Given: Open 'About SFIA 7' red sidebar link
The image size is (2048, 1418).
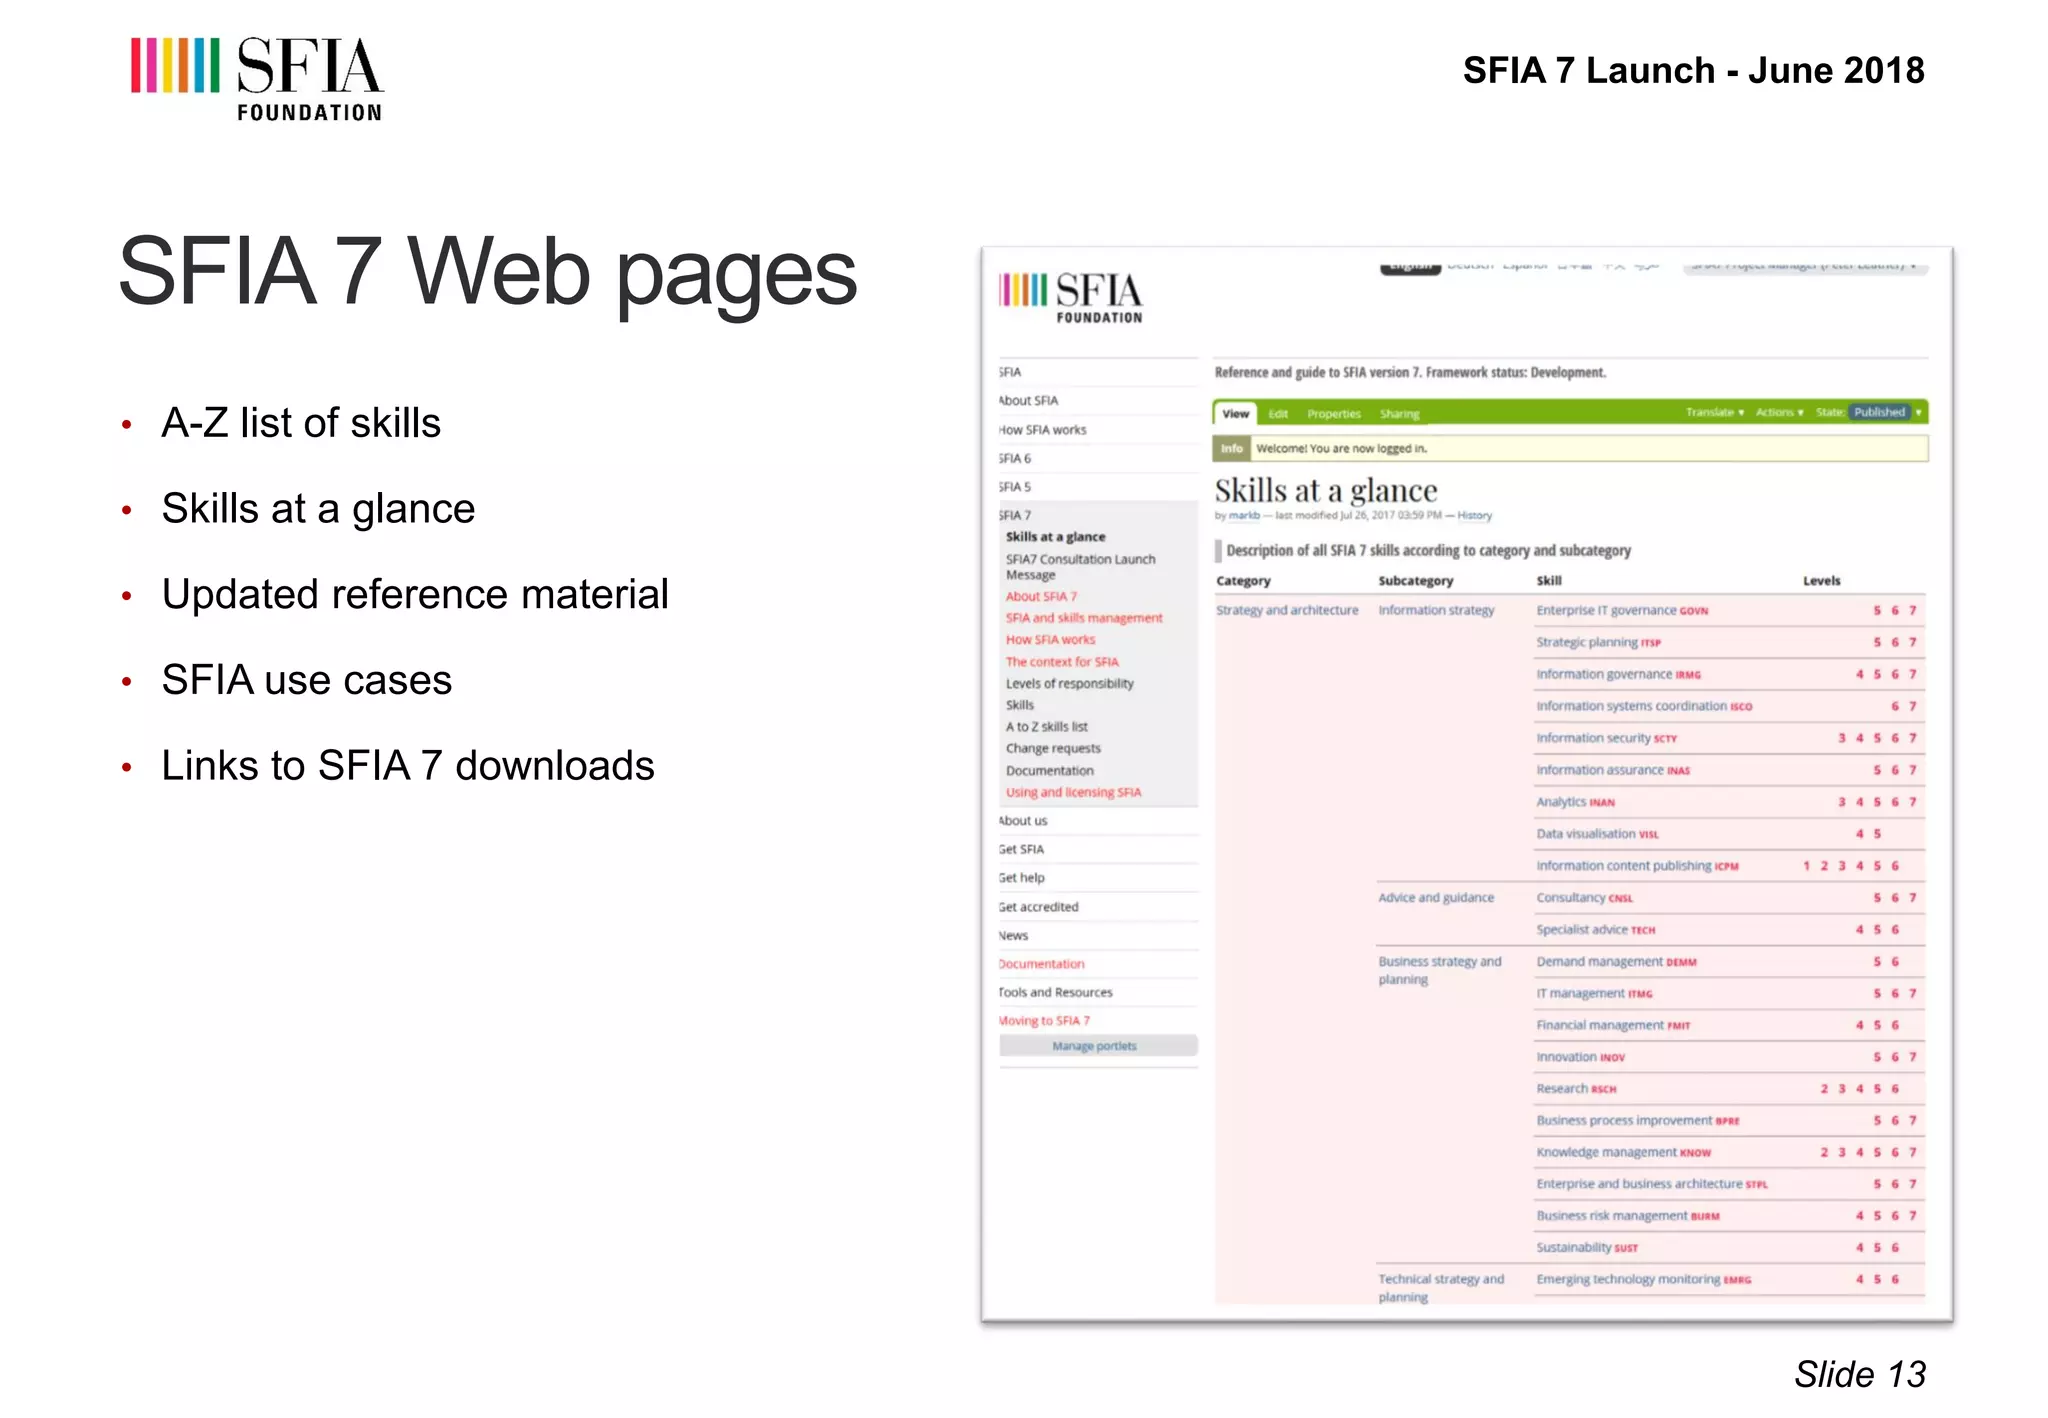Looking at the screenshot, I should coord(1041,597).
